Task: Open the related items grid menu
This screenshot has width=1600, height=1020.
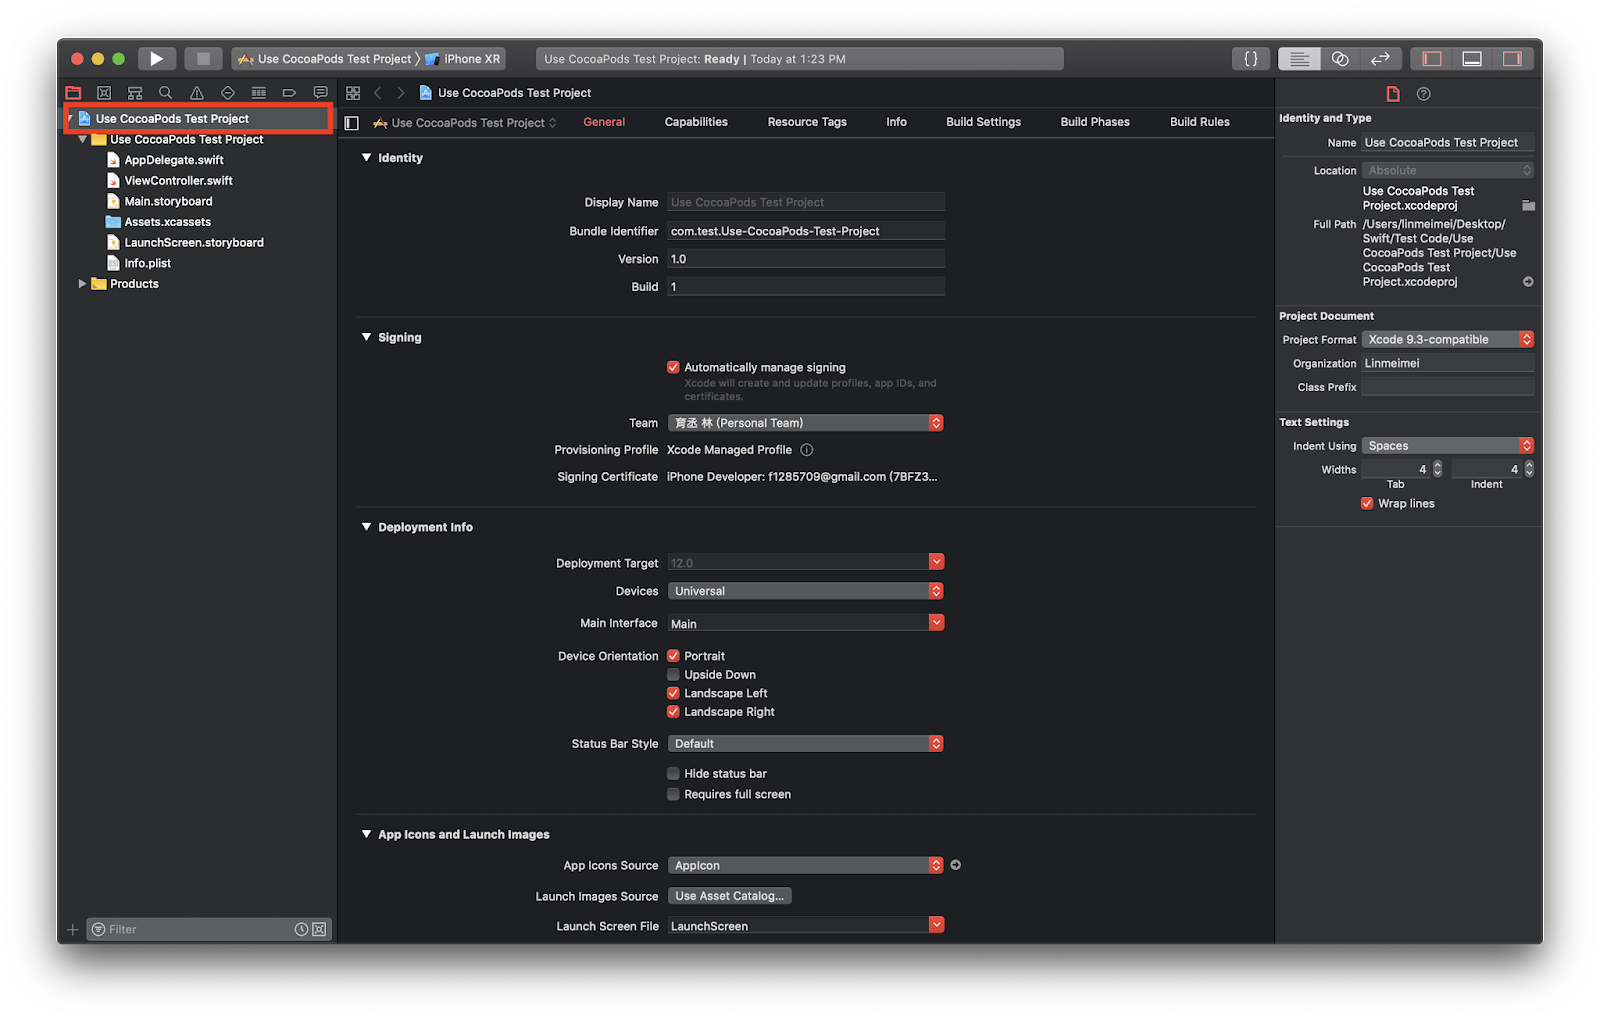Action: click(353, 93)
